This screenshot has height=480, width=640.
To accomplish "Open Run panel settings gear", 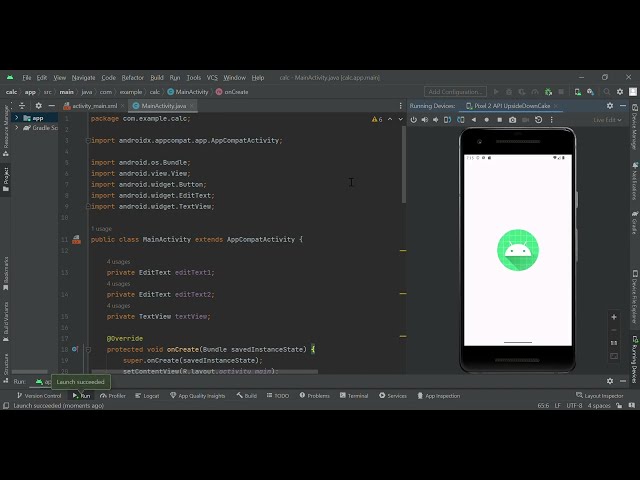I will (x=610, y=381).
